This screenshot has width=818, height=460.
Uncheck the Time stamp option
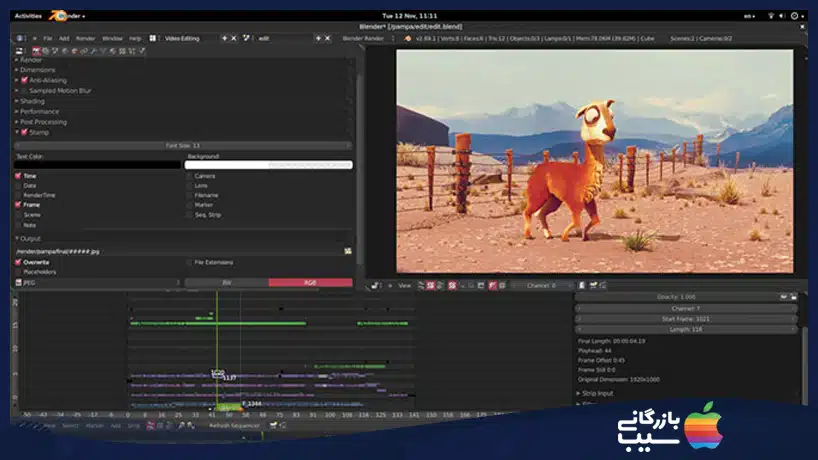[18, 176]
